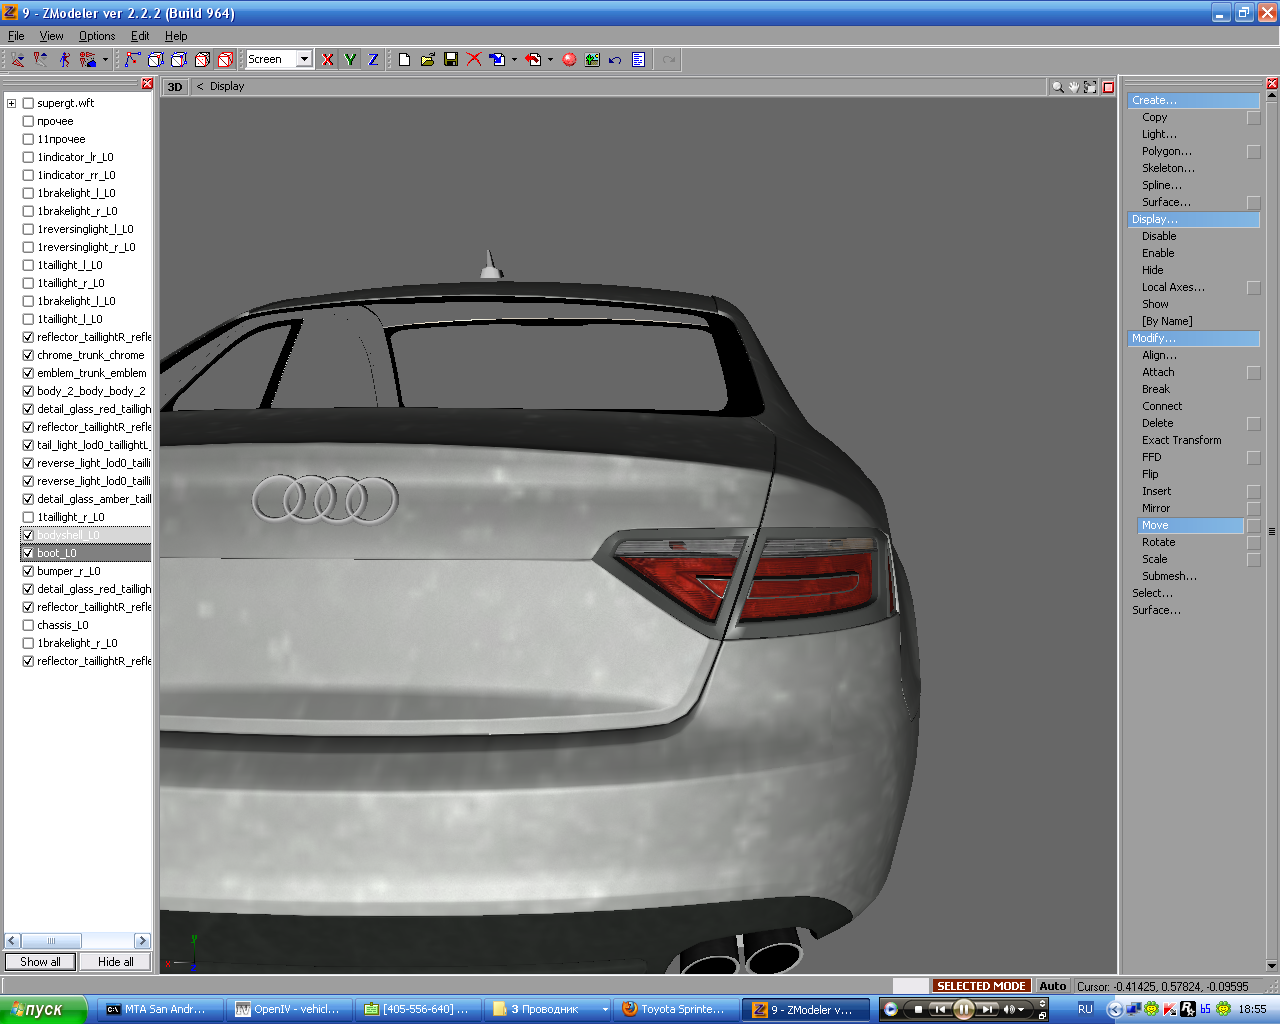Screen dimensions: 1280x1024
Task: Expand the supergt.wft tree node
Action: (x=12, y=103)
